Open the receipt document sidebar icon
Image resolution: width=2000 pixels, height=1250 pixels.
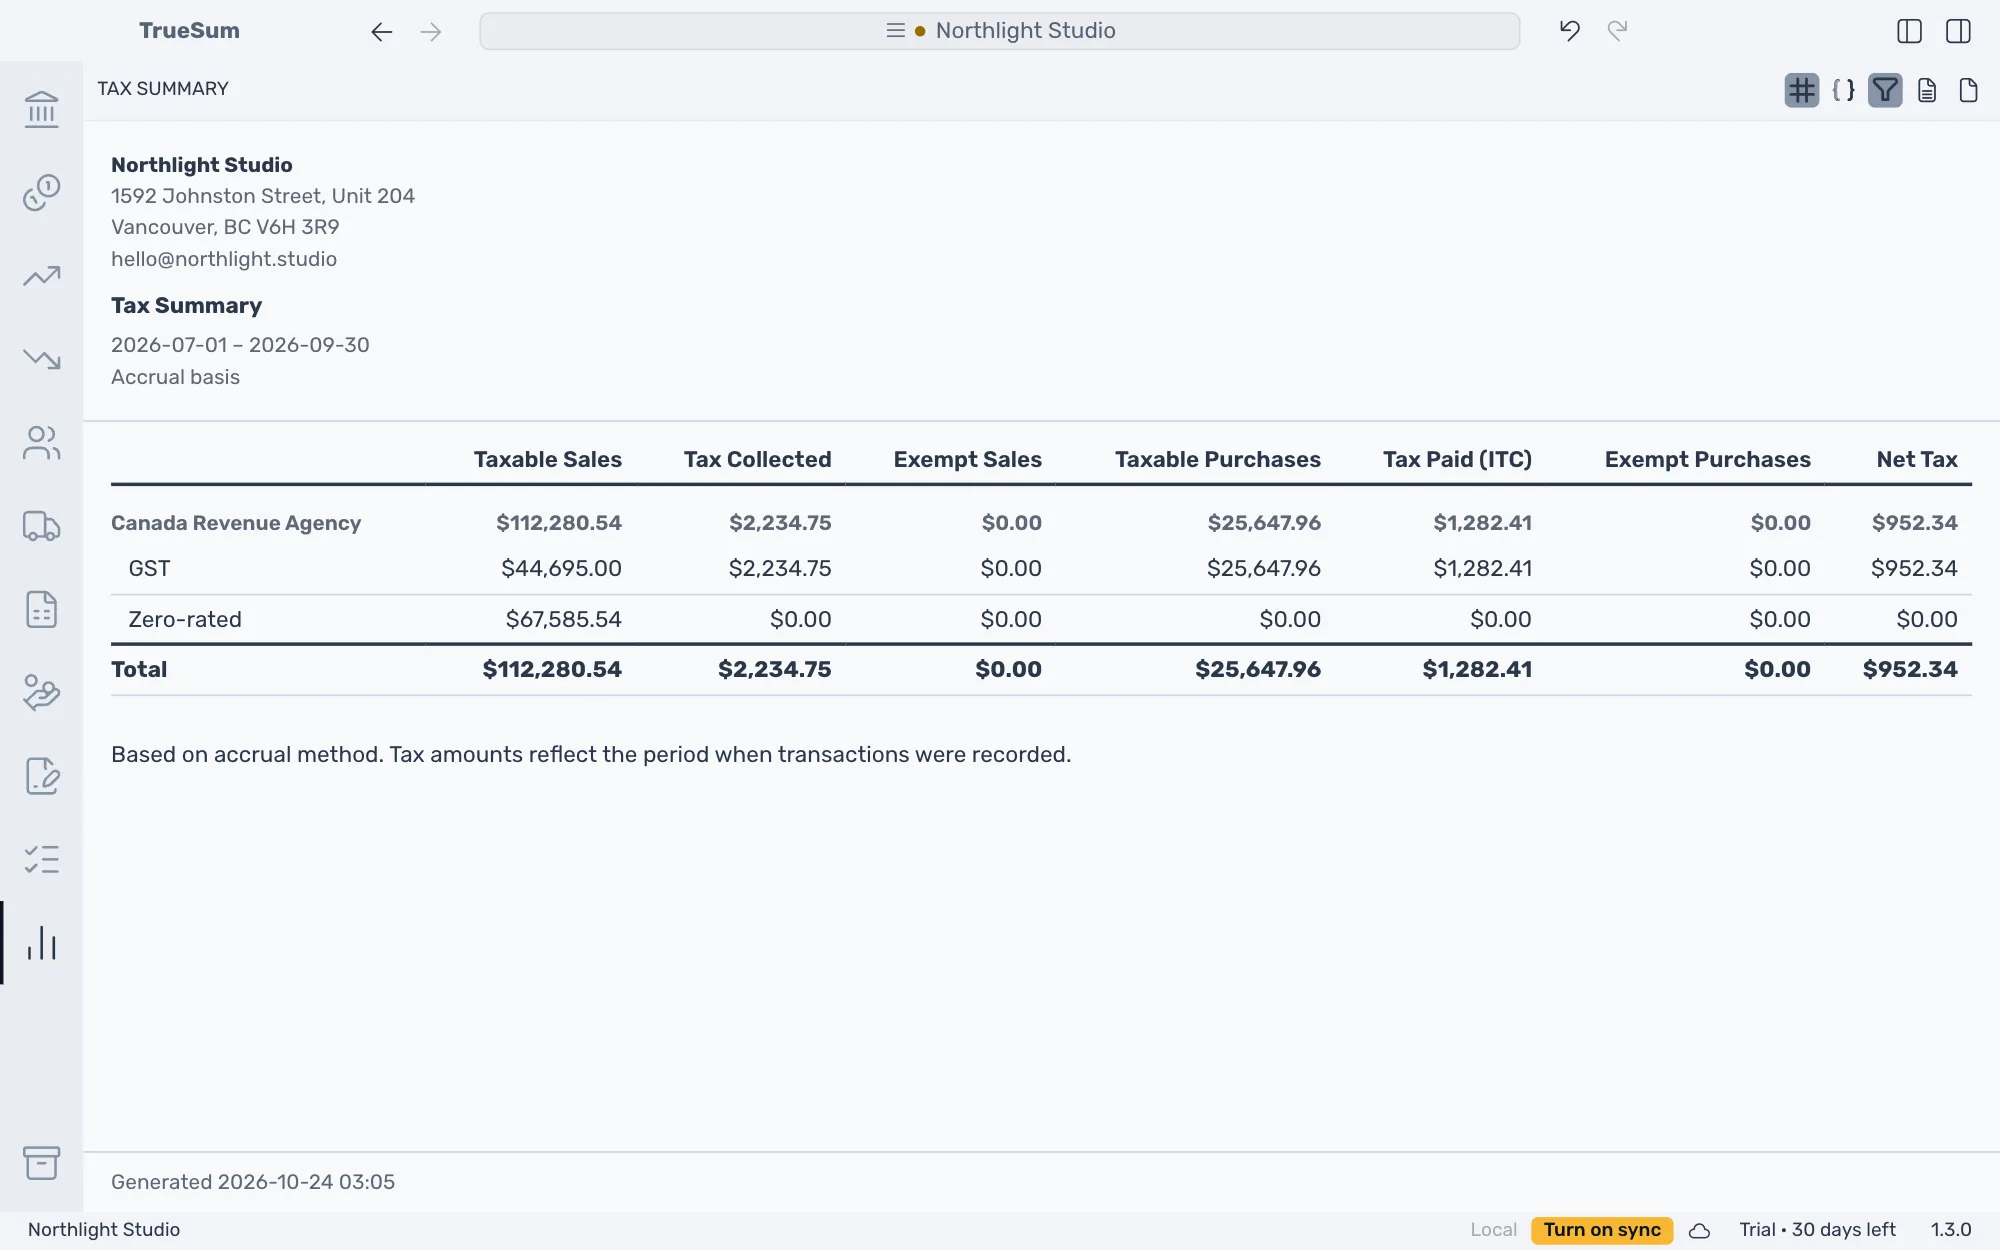41,609
